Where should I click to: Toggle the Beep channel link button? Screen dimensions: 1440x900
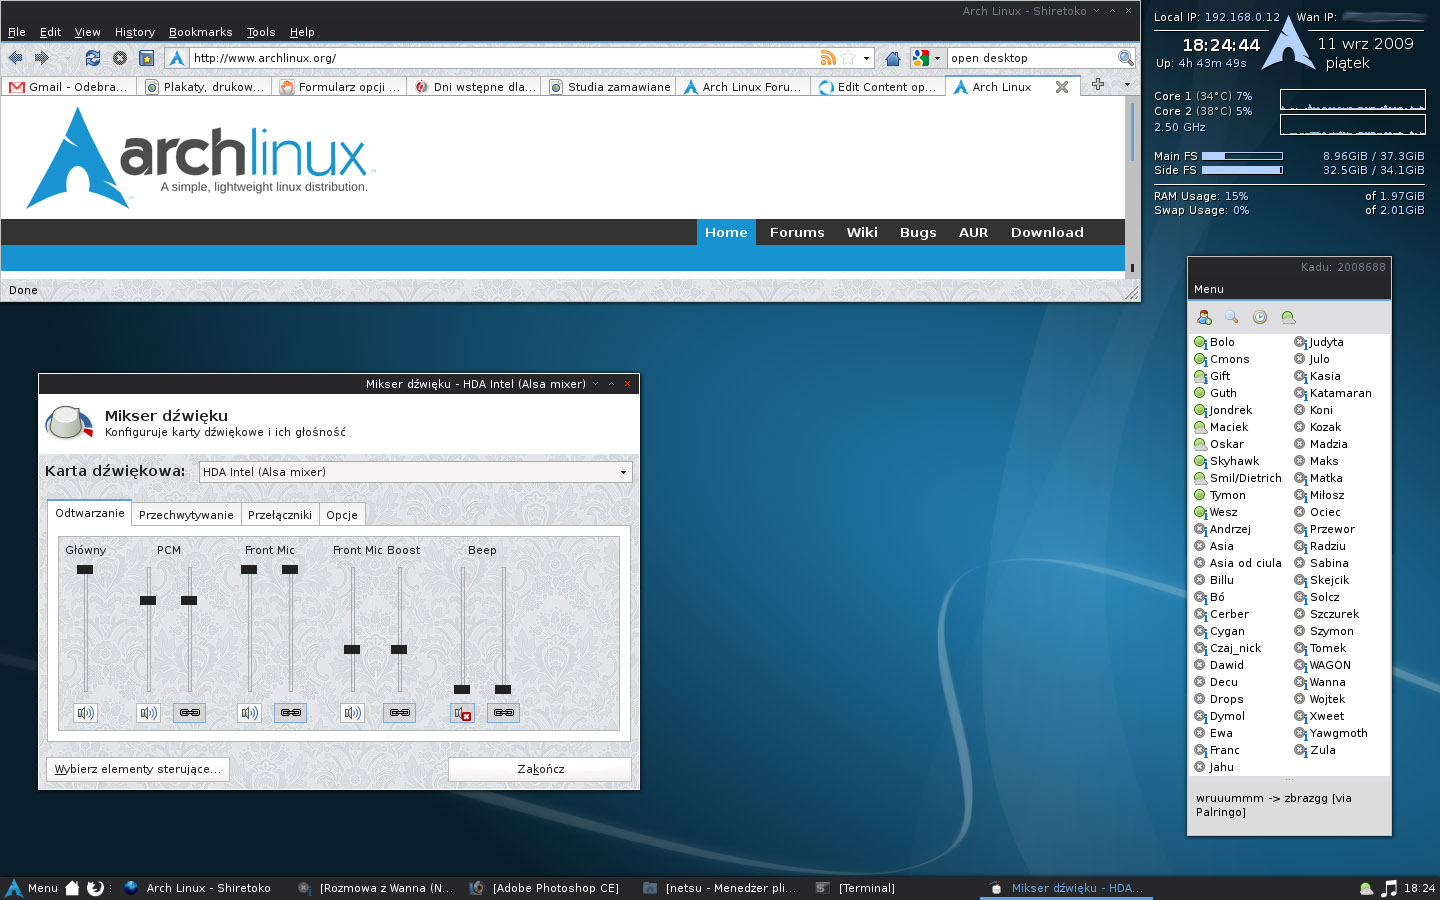(503, 713)
